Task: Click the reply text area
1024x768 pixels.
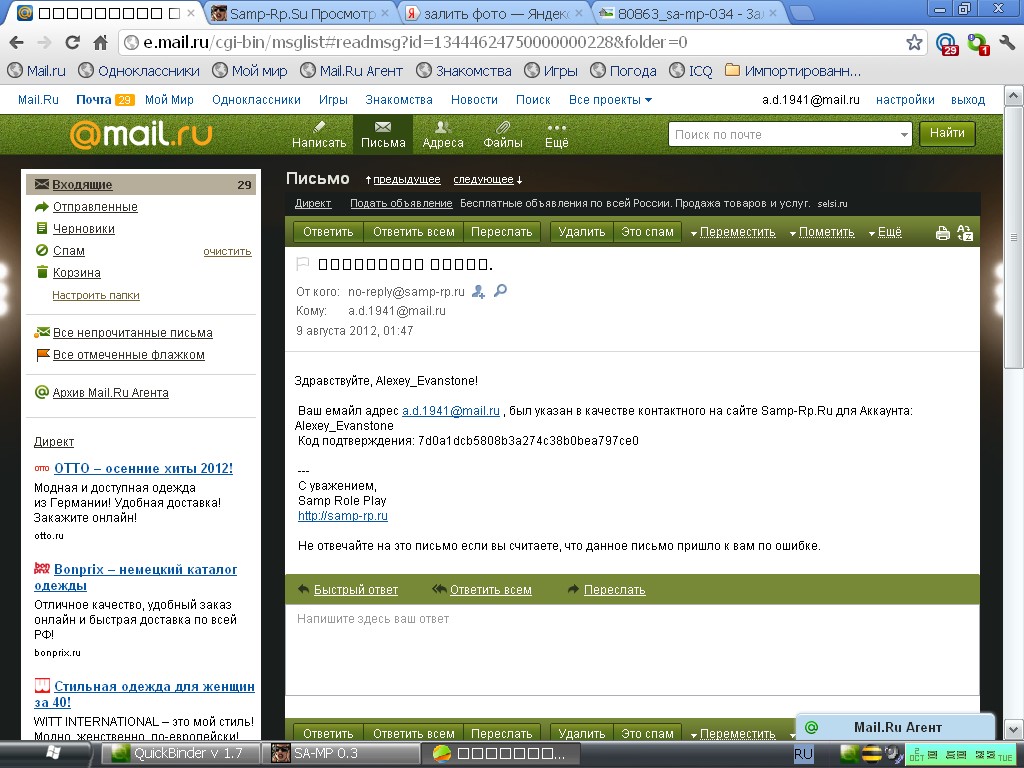Action: 632,649
